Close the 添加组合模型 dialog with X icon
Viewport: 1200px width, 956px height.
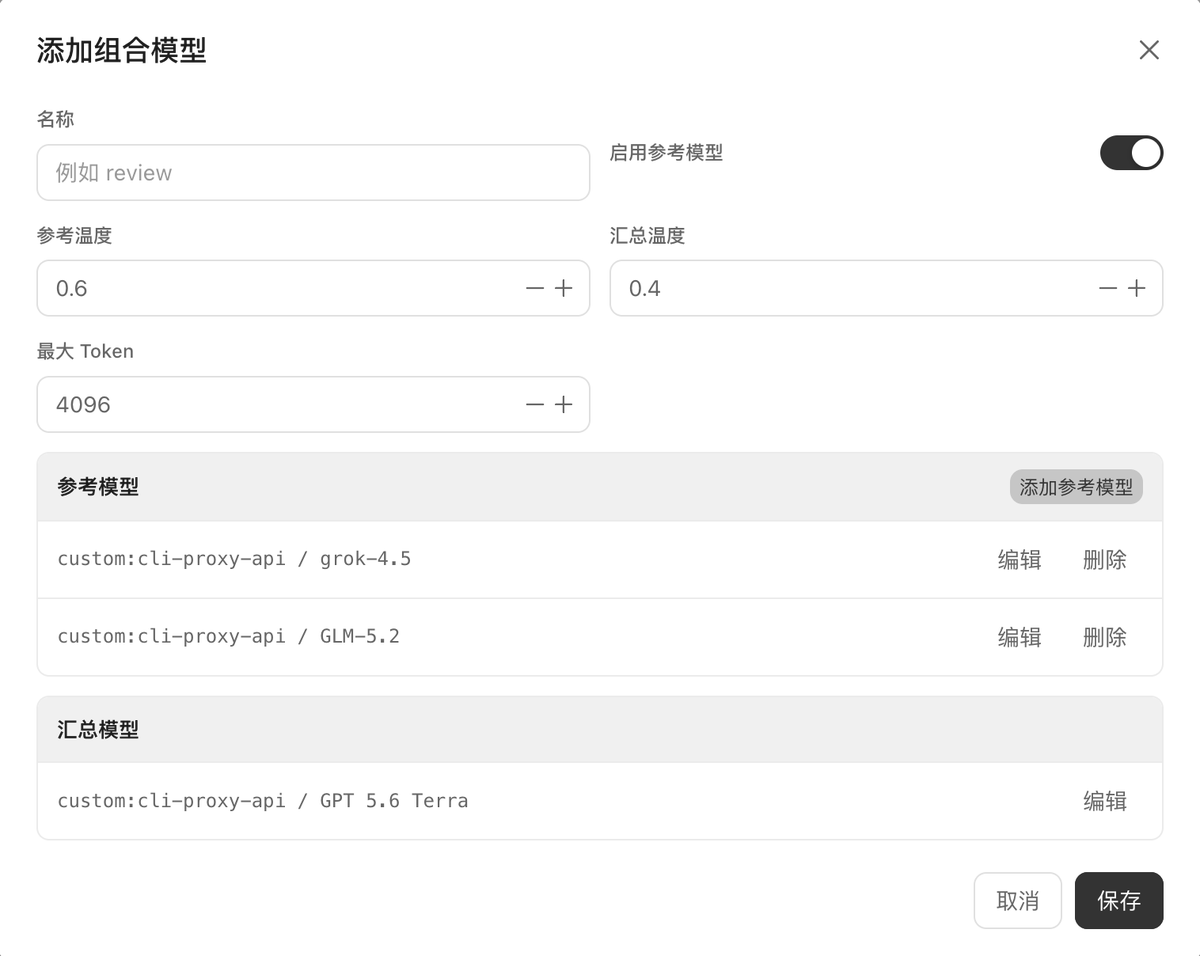(1149, 50)
